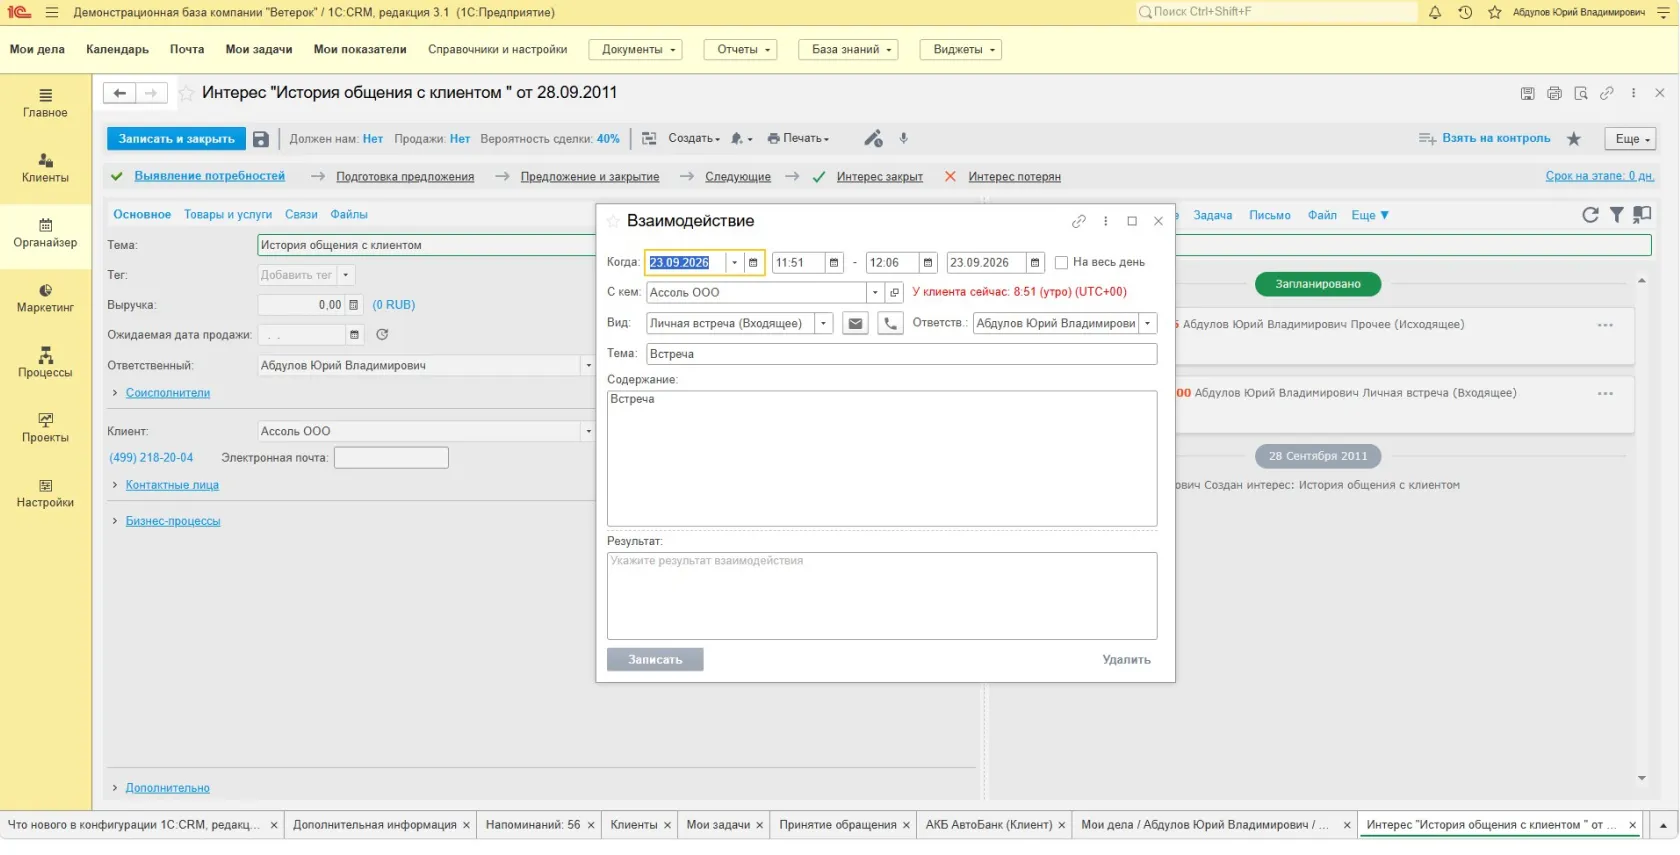Image resolution: width=1680 pixels, height=855 pixels.
Task: Expand the Соисполнители section
Action: [x=167, y=393]
